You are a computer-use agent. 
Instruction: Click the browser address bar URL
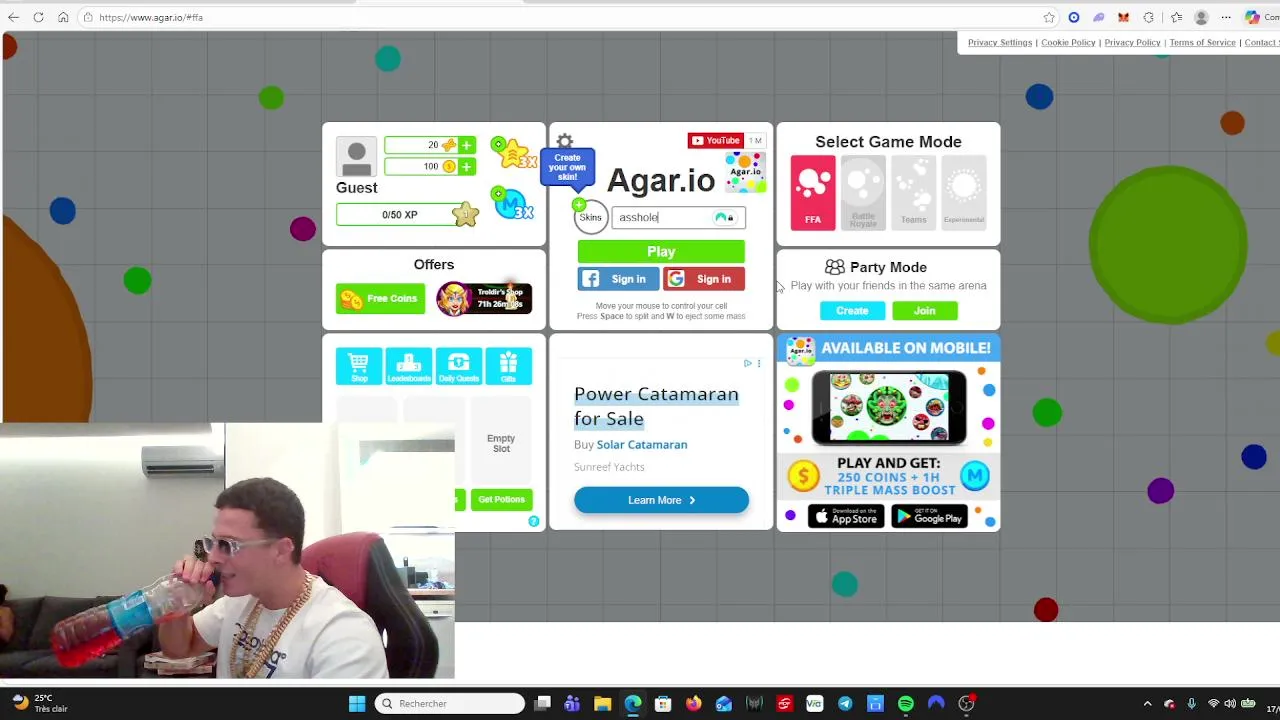tap(151, 17)
